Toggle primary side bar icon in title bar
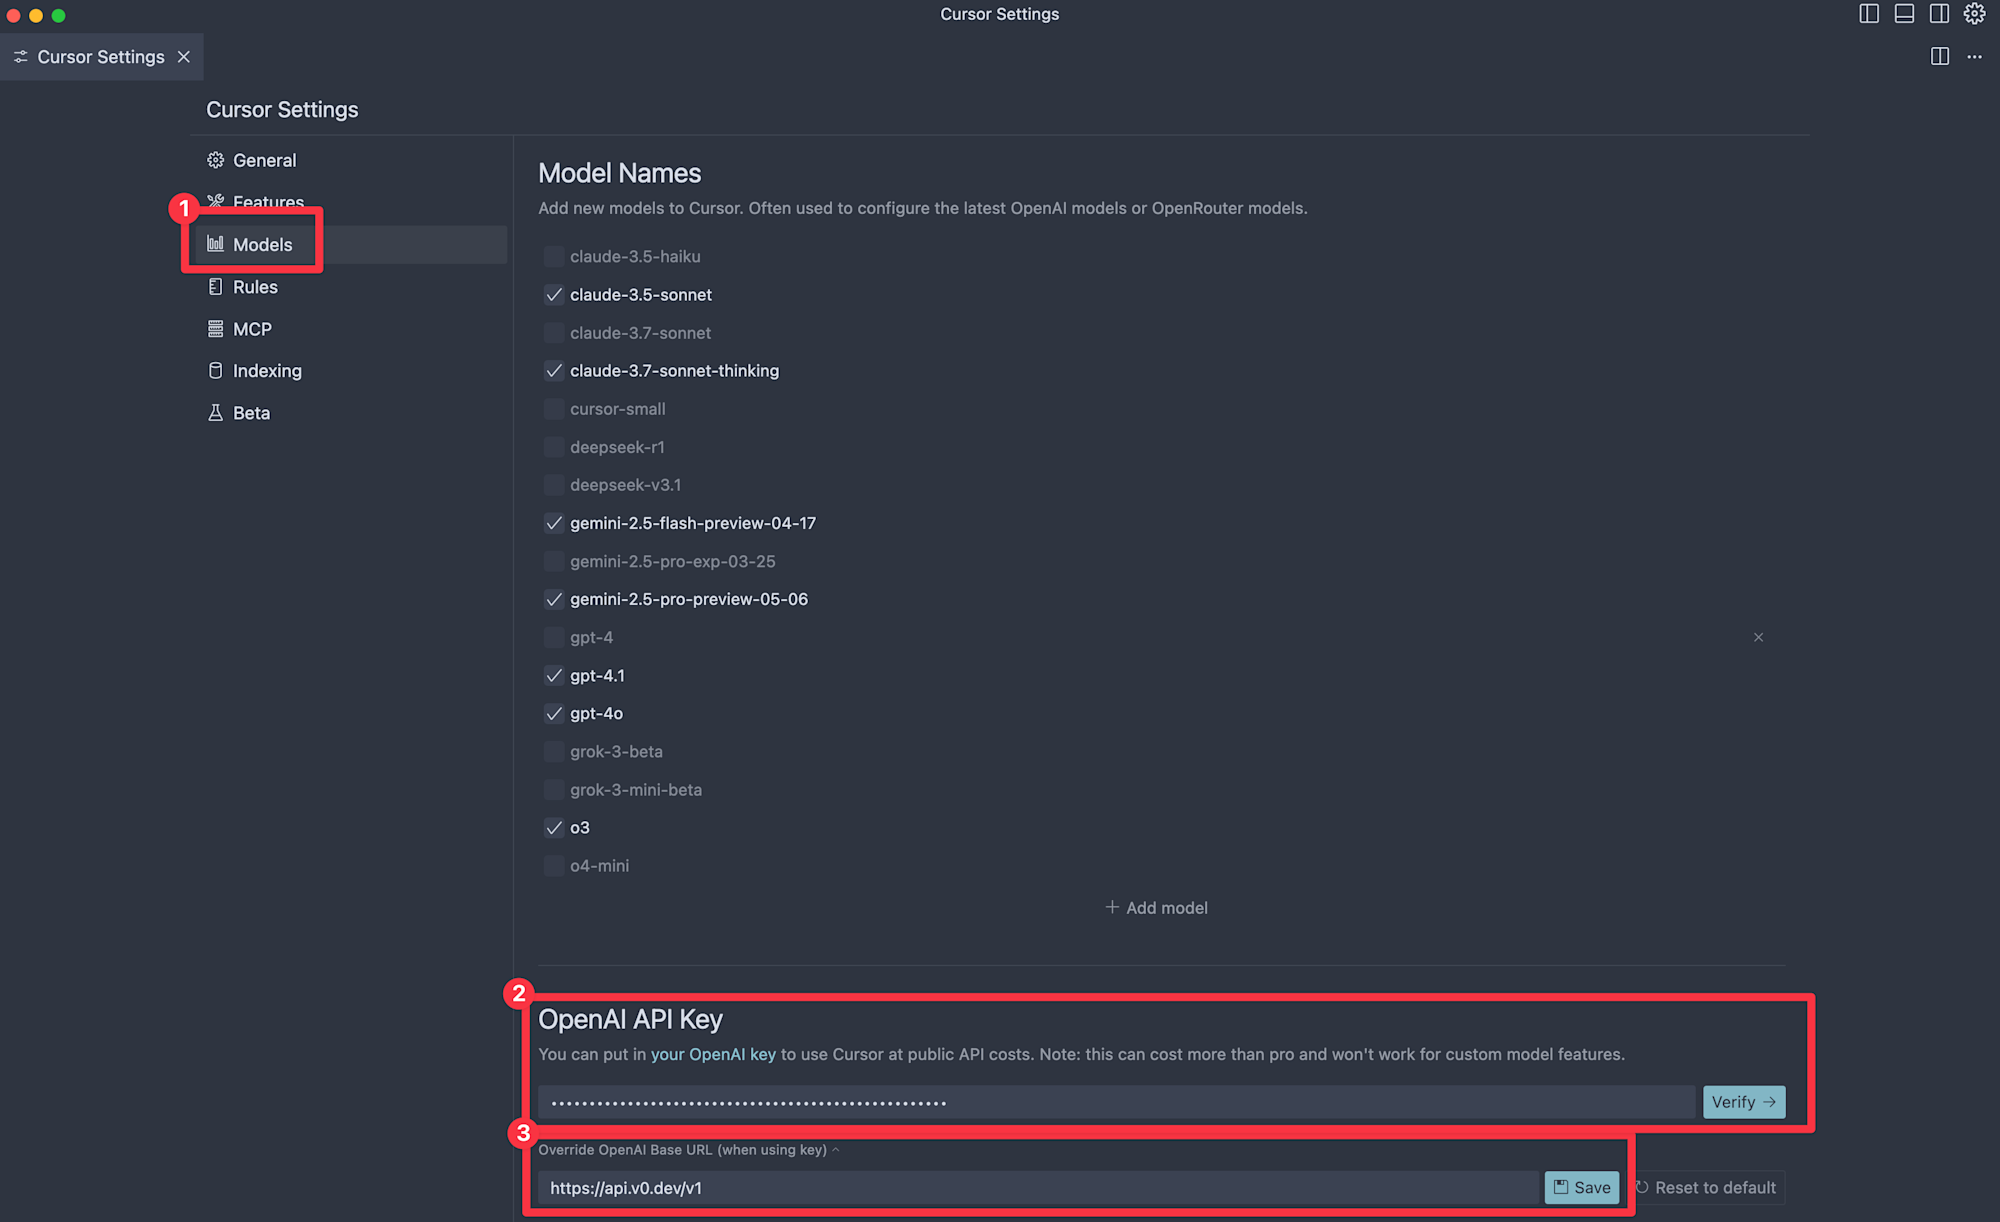The width and height of the screenshot is (2000, 1222). pos(1868,14)
